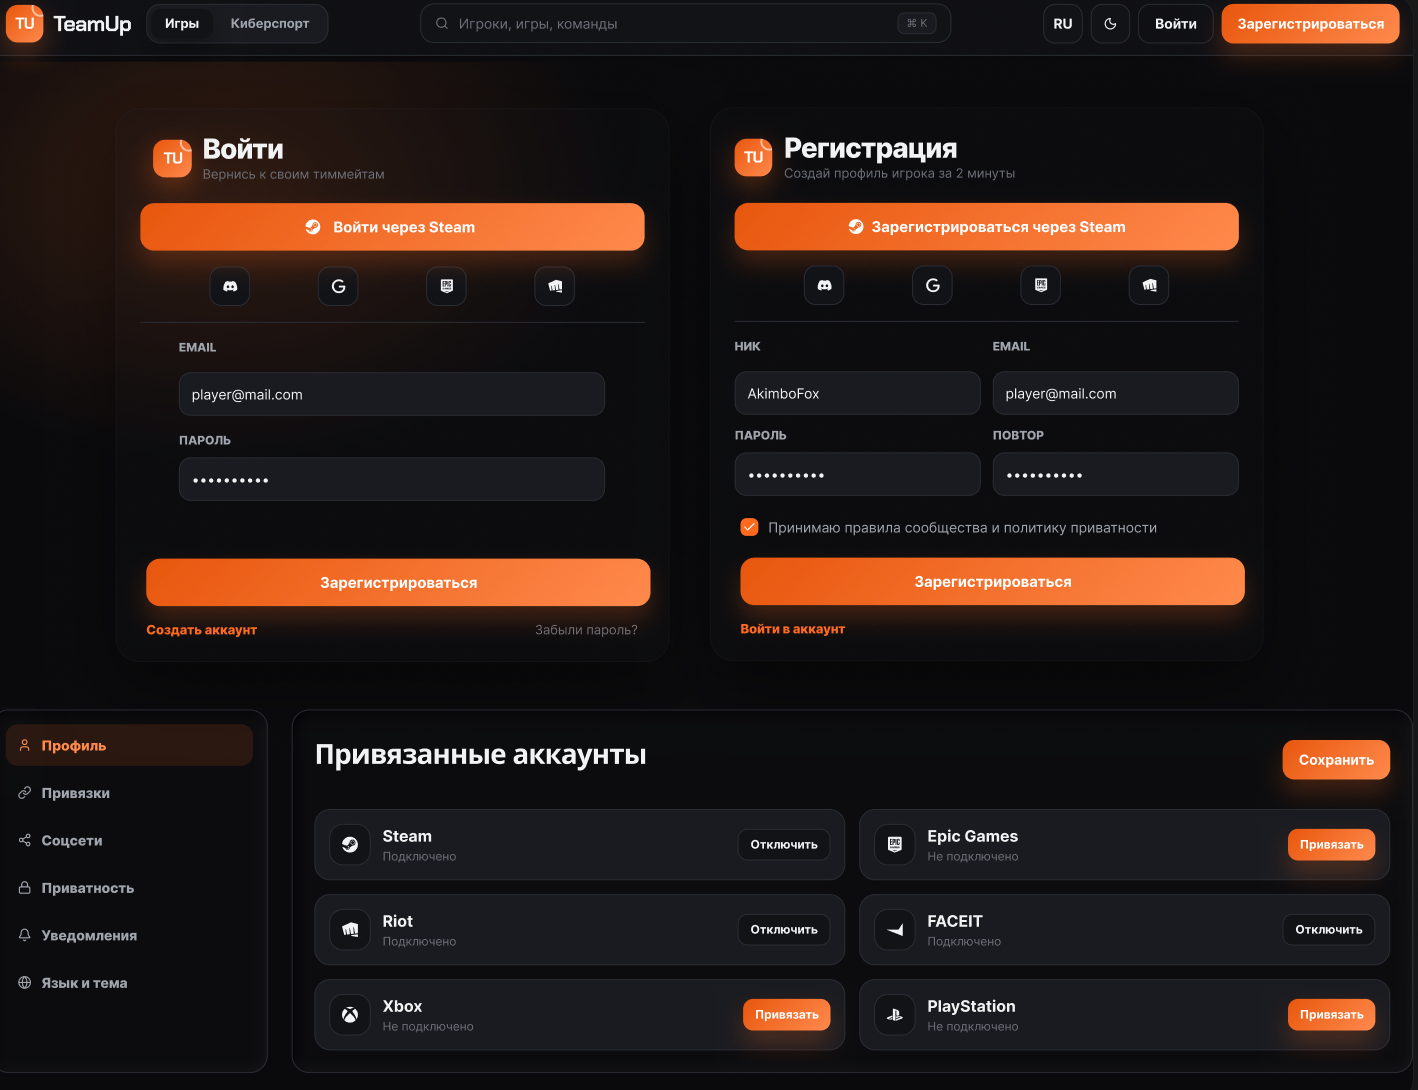Screen dimensions: 1418x1090
Task: Follow the Создать аккаунт link
Action: (202, 630)
